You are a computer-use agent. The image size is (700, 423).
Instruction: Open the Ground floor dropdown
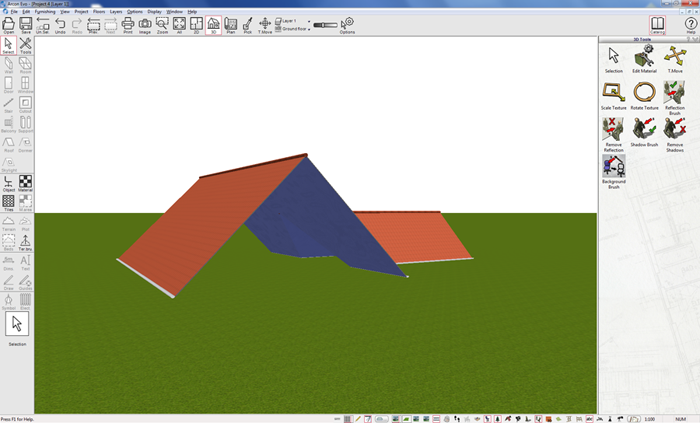point(292,29)
